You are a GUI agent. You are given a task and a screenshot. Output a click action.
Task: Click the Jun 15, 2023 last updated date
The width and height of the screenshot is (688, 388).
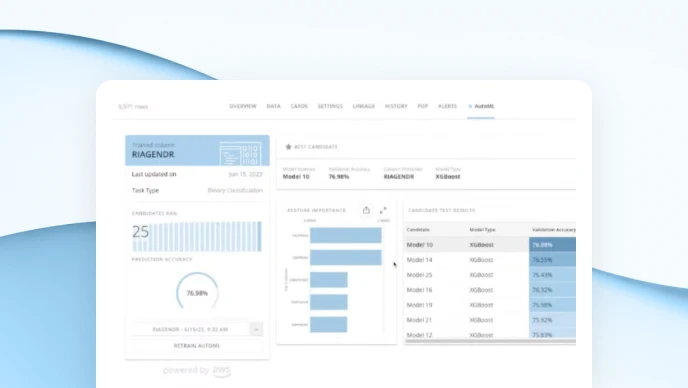pyautogui.click(x=245, y=174)
